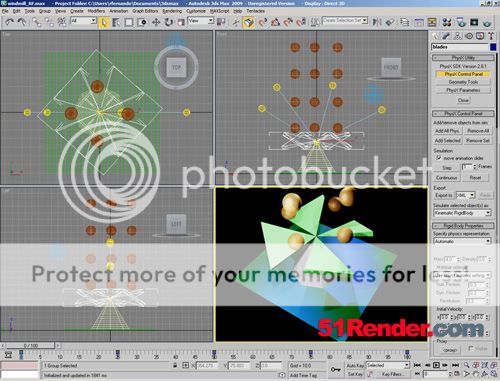500x381 pixels.
Task: Open the Kinematic RigidBody dropdown
Action: tap(462, 213)
